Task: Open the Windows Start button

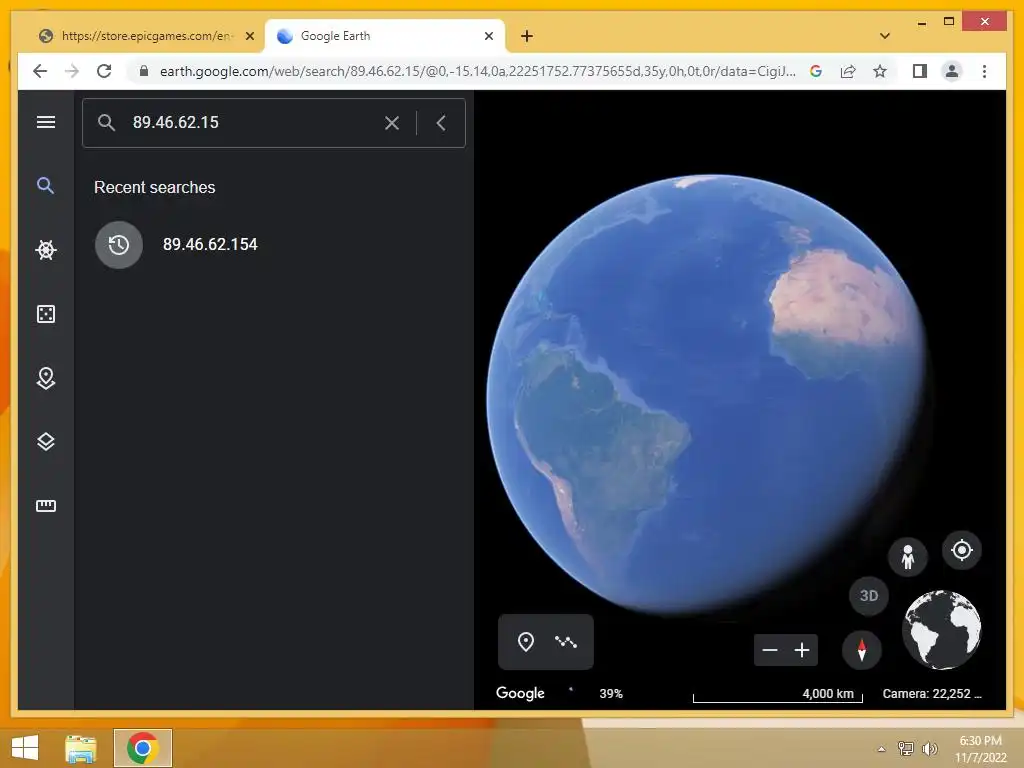Action: pos(25,747)
